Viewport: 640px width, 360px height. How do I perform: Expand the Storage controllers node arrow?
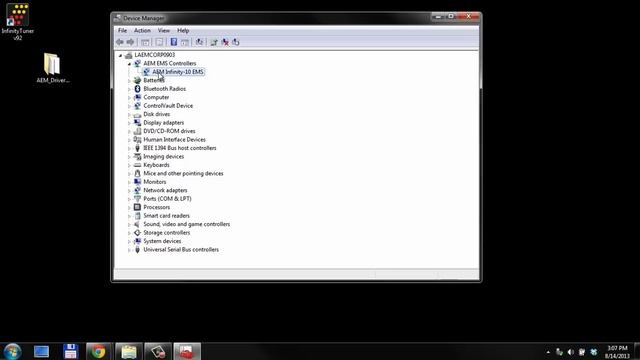click(x=129, y=233)
